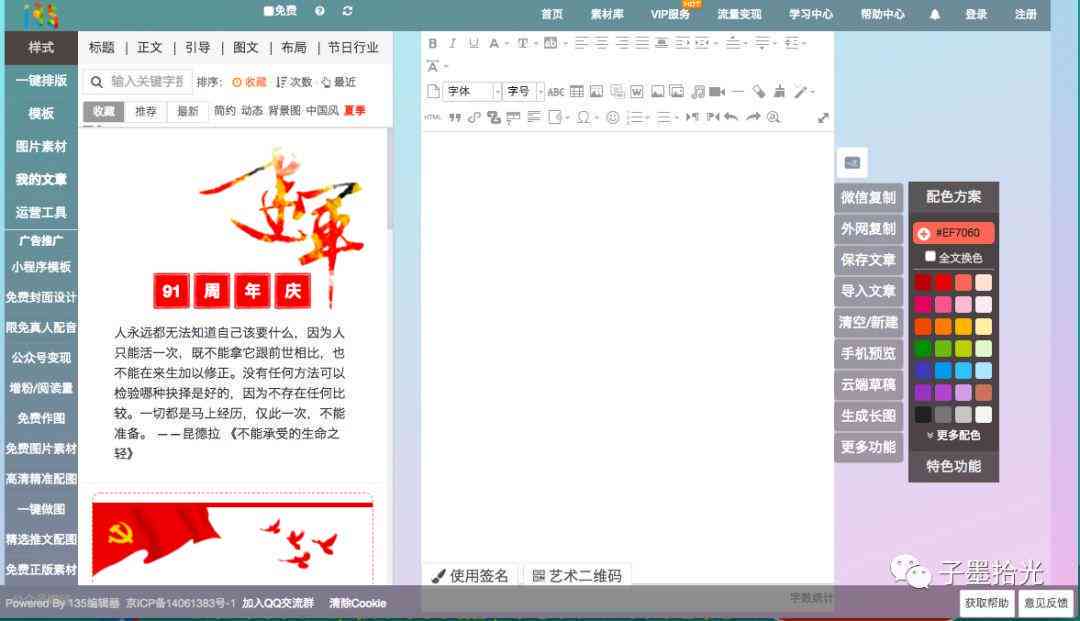
Task: Sort styles by 最近
Action: 338,82
